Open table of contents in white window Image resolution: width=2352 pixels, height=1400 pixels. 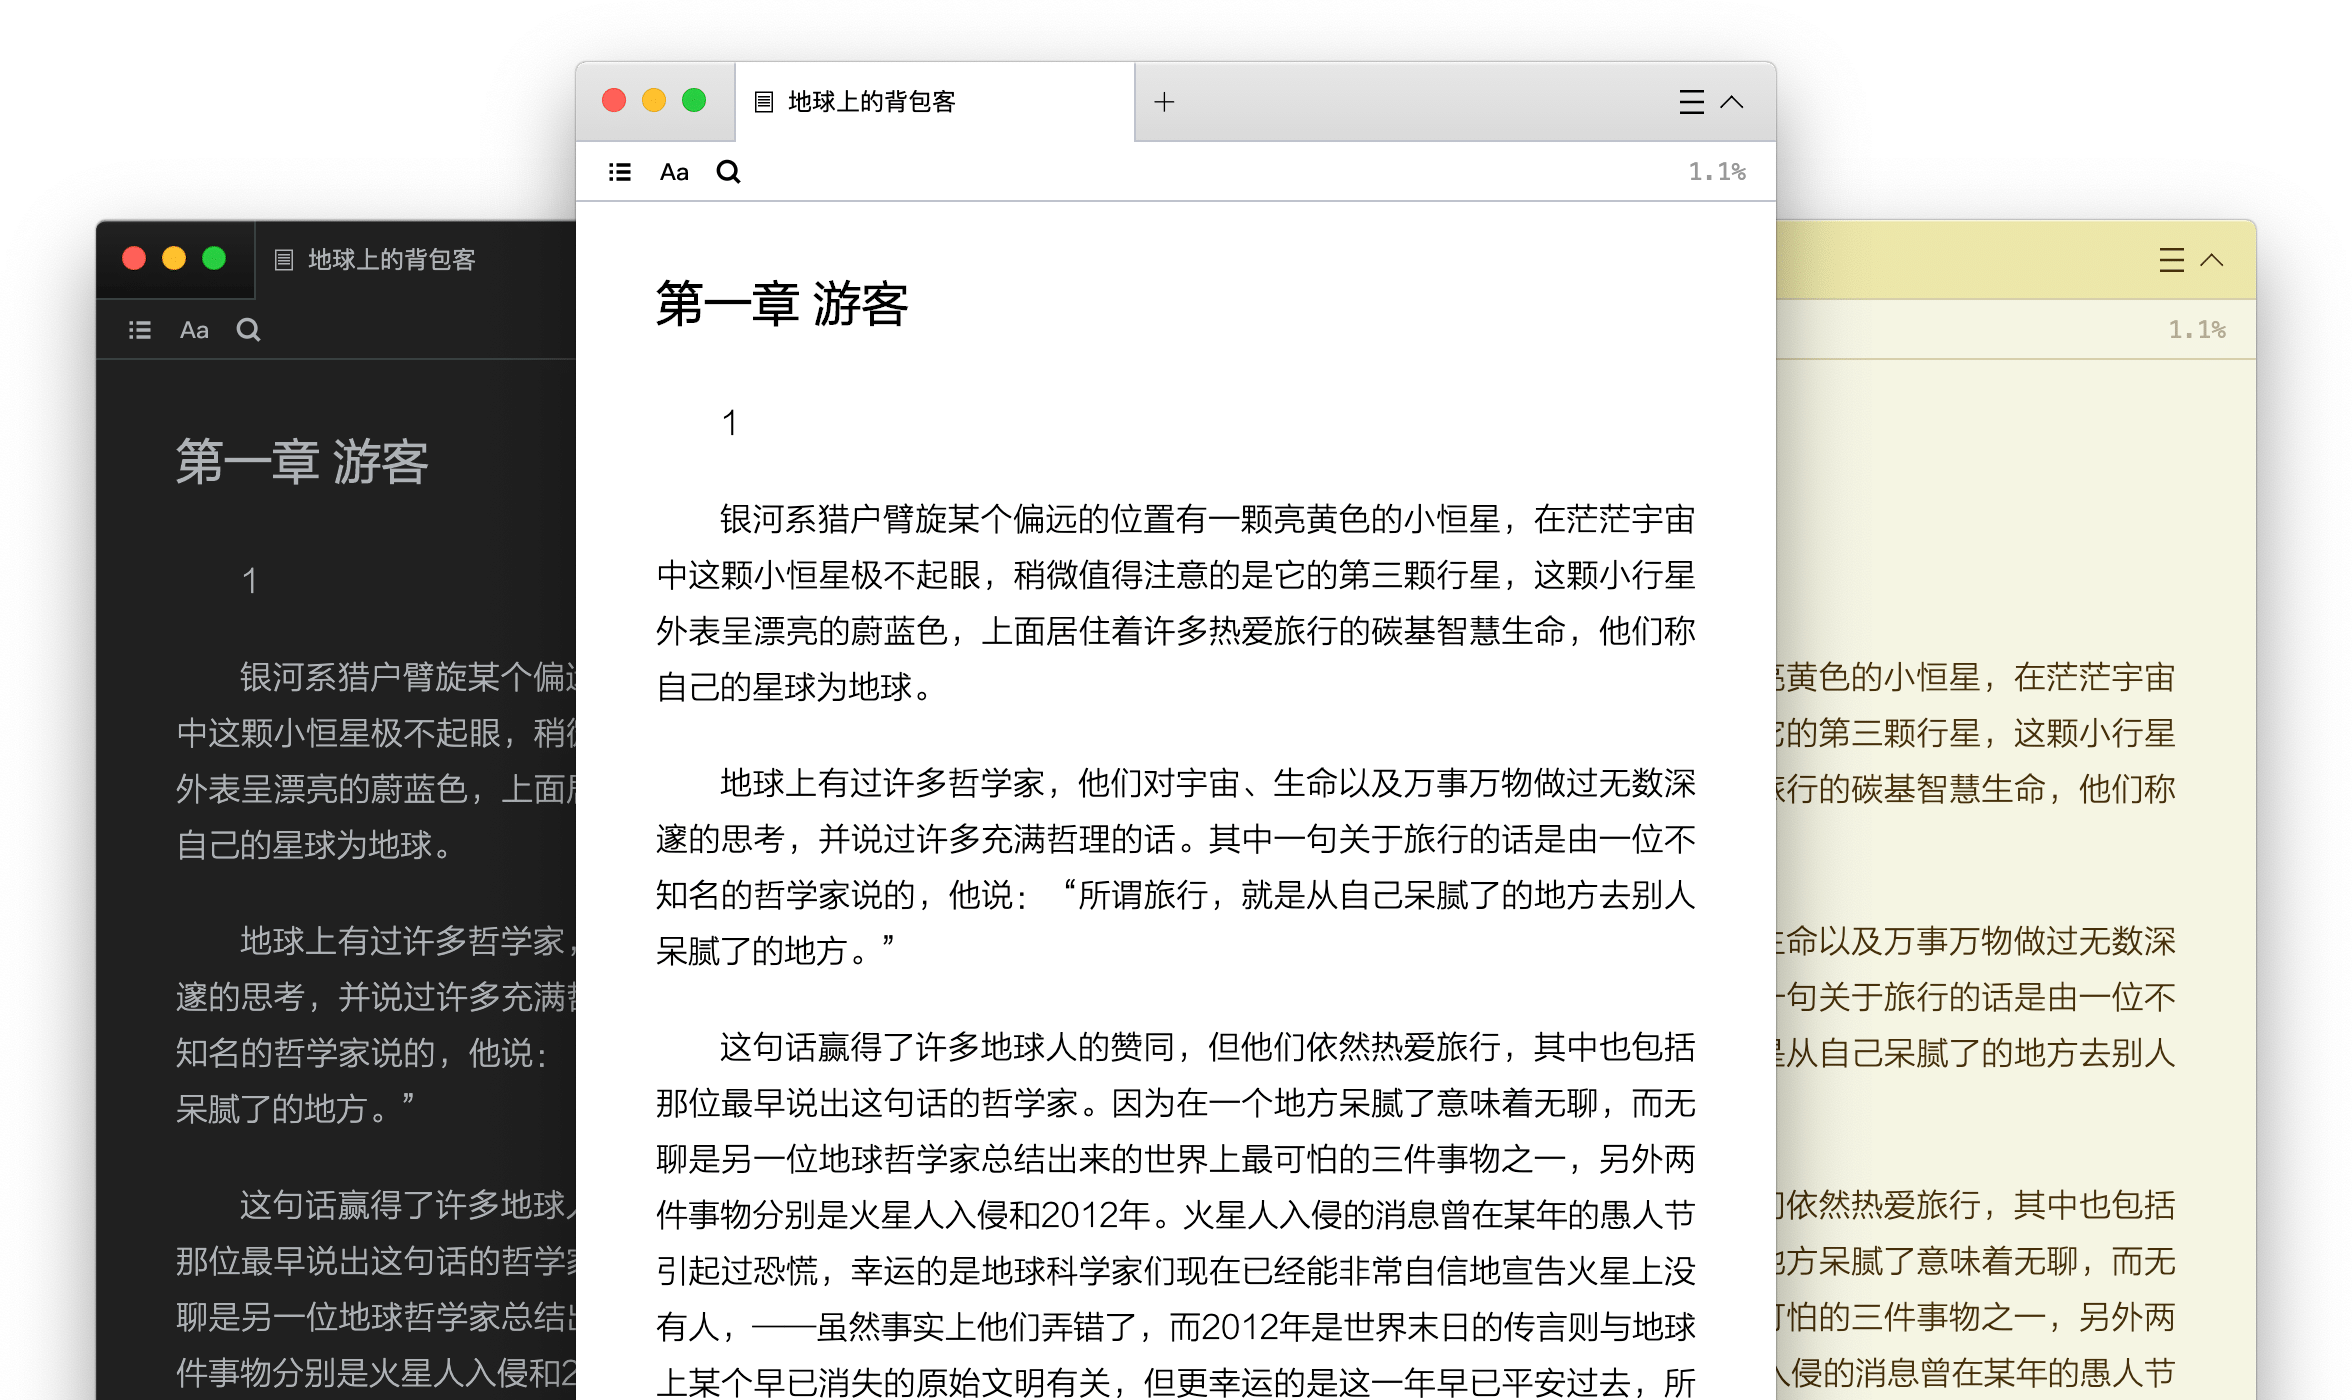pos(620,172)
